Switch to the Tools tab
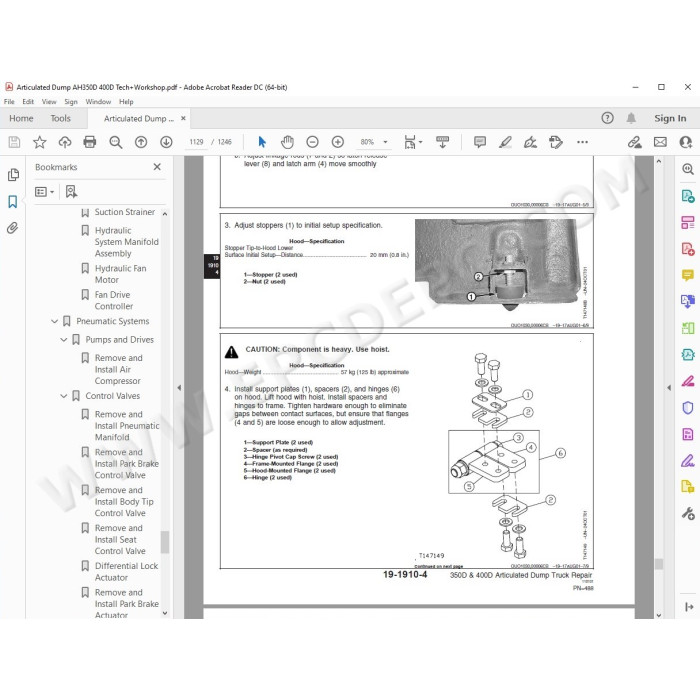Screen dimensions: 700x700 60,118
